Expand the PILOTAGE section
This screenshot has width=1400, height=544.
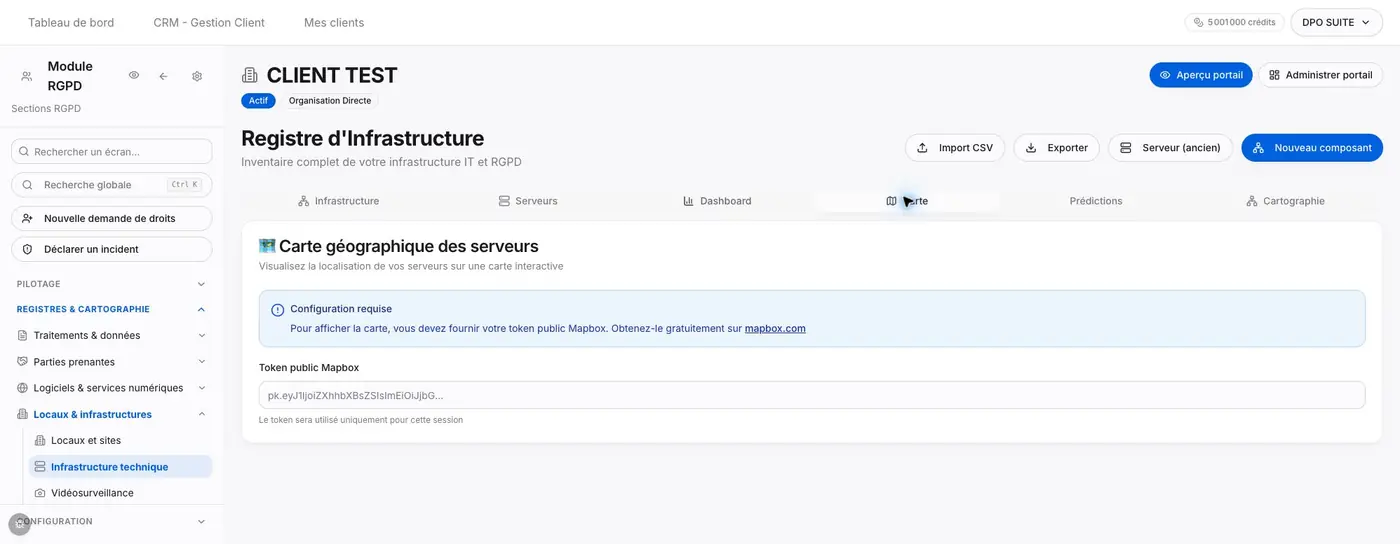[x=112, y=284]
